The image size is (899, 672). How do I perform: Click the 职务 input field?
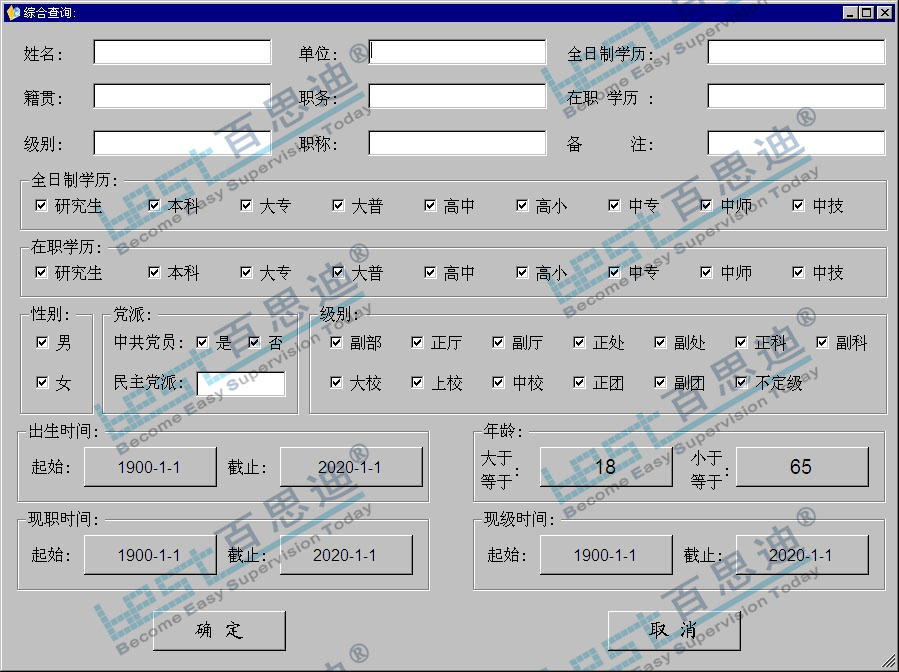(x=457, y=96)
